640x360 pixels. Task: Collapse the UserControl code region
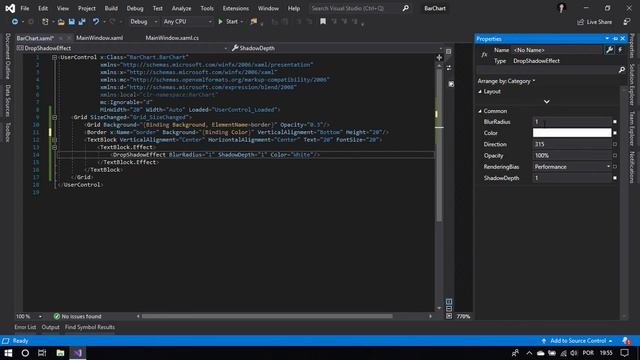click(54, 58)
